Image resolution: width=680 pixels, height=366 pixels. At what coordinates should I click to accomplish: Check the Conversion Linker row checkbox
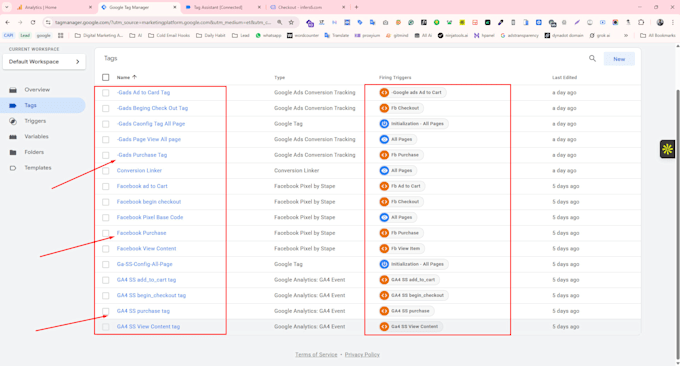[x=106, y=170]
